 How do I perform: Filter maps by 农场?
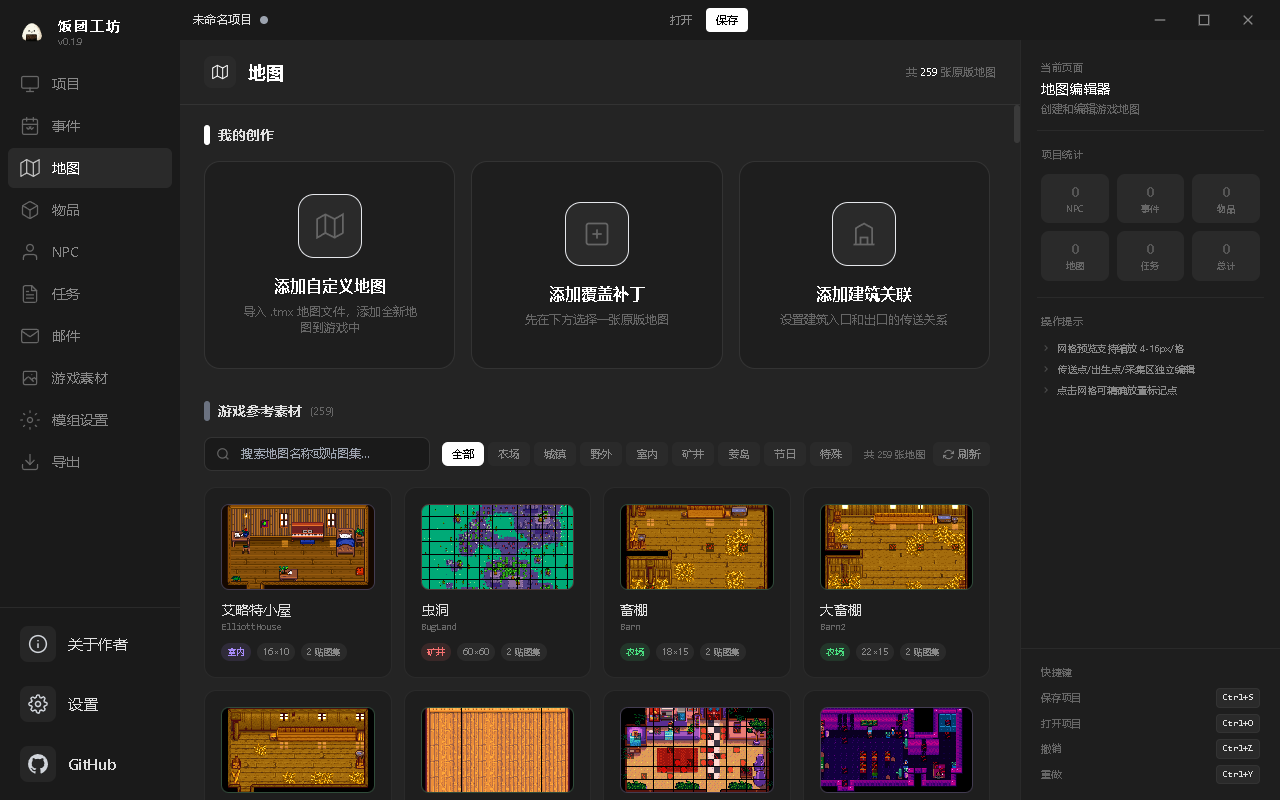pos(509,454)
